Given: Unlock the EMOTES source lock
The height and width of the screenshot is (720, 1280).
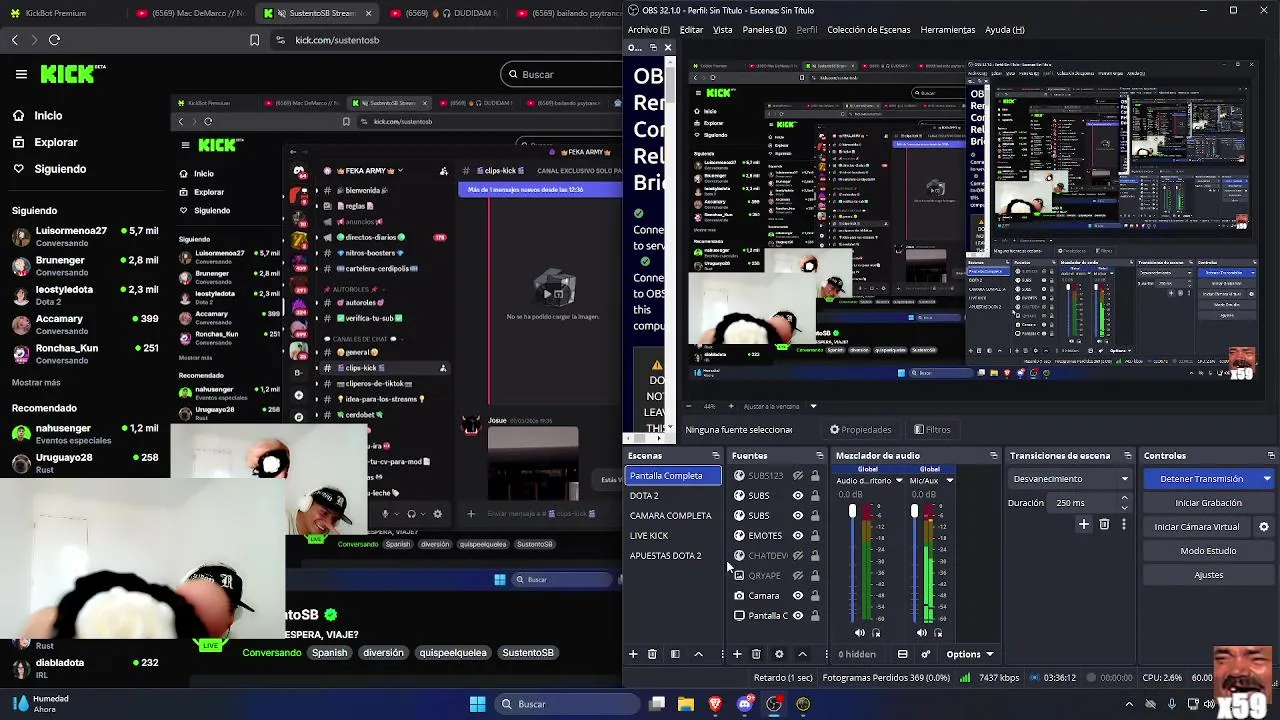Looking at the screenshot, I should click(x=815, y=536).
